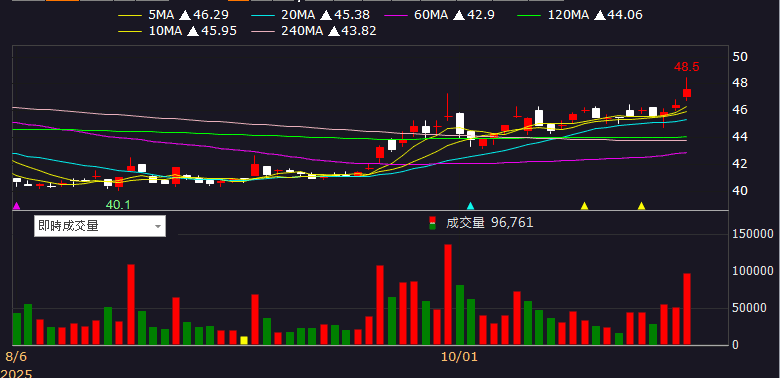Image resolution: width=780 pixels, height=378 pixels.
Task: Click the 50 price axis label
Action: click(740, 56)
